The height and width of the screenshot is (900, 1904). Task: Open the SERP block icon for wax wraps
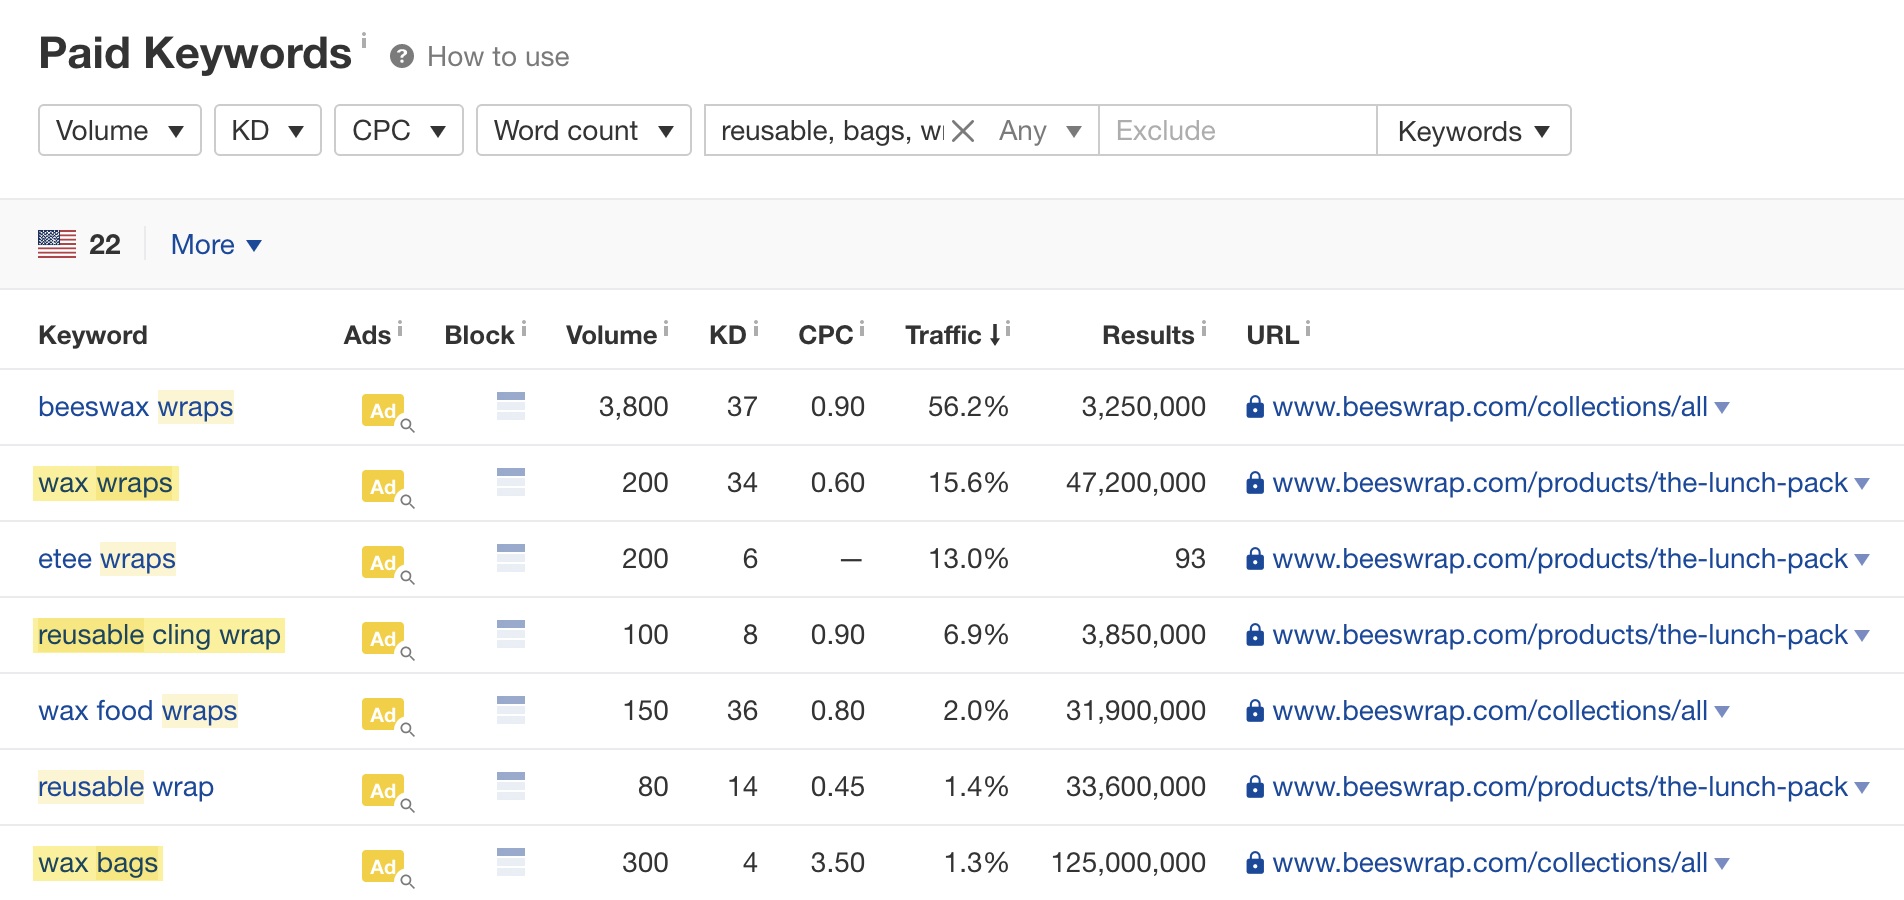coord(510,483)
